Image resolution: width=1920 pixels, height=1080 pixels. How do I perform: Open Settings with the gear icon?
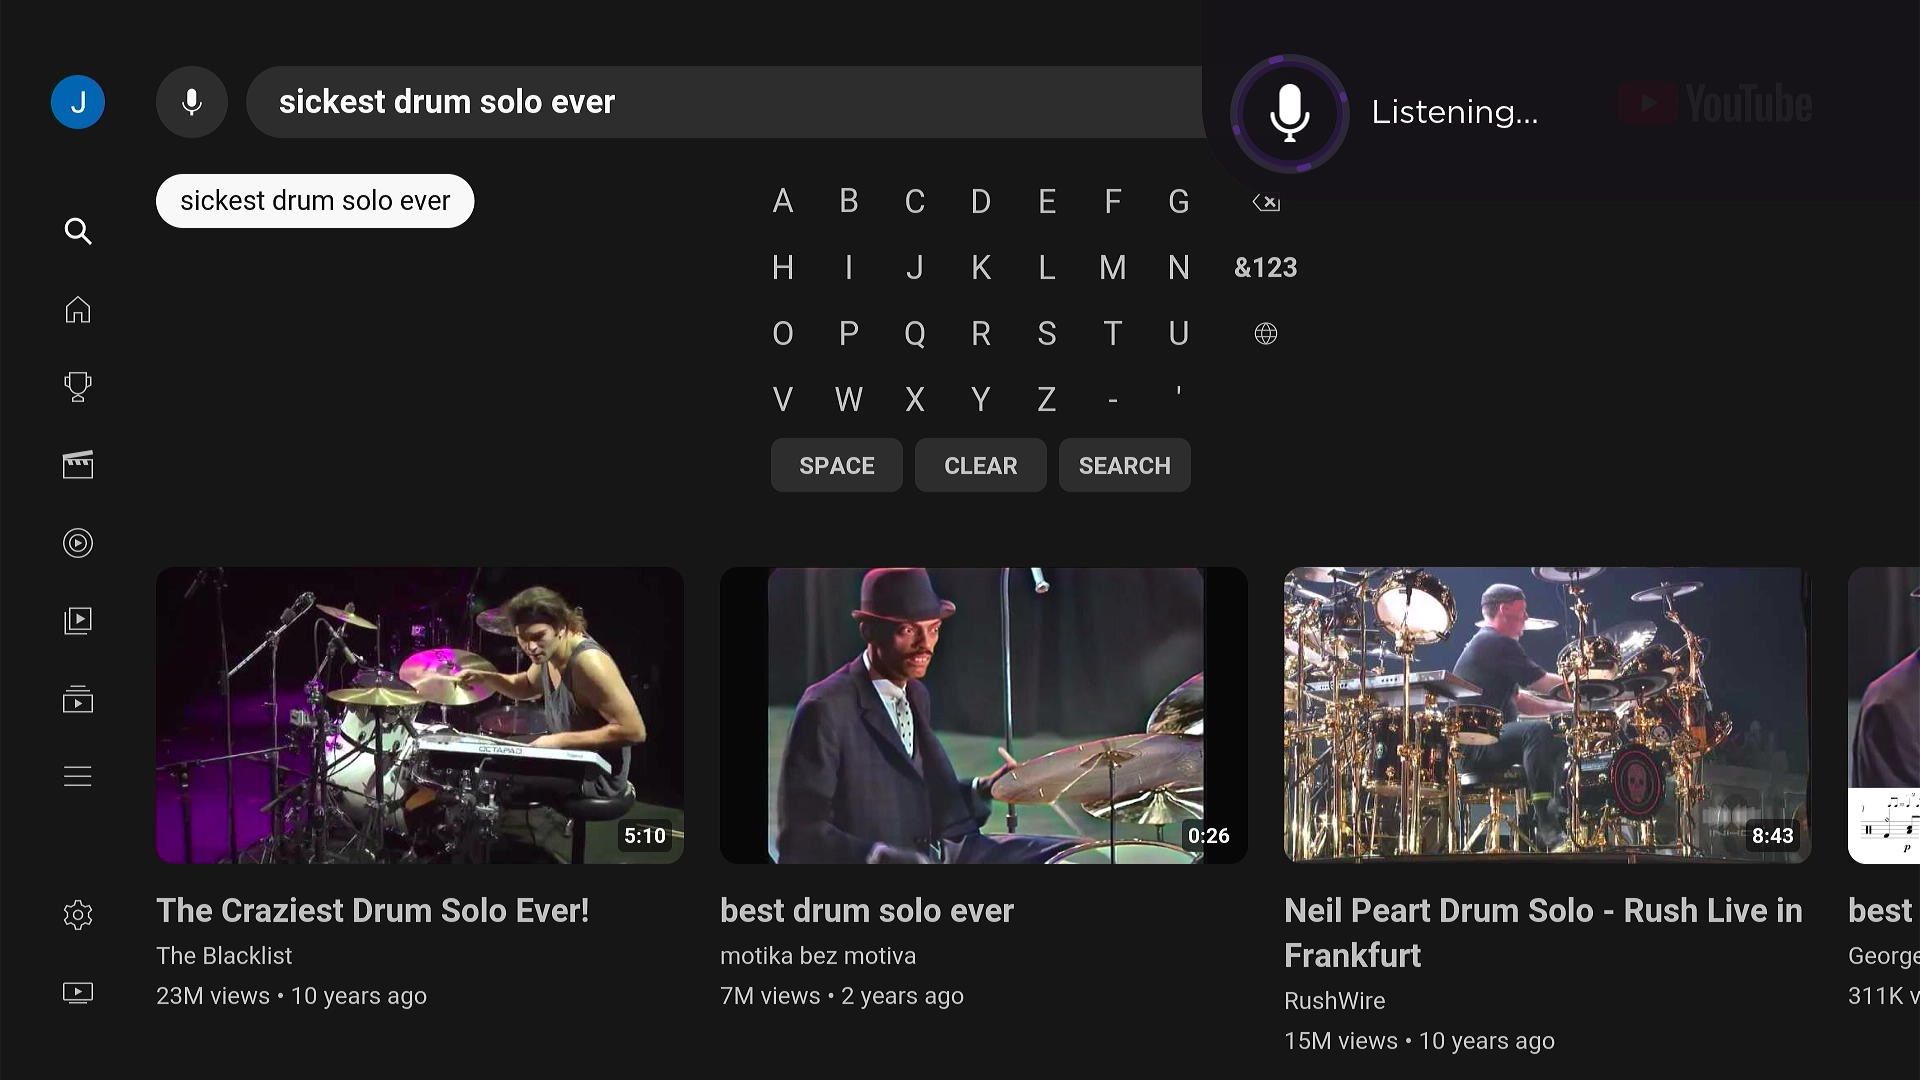pyautogui.click(x=77, y=914)
